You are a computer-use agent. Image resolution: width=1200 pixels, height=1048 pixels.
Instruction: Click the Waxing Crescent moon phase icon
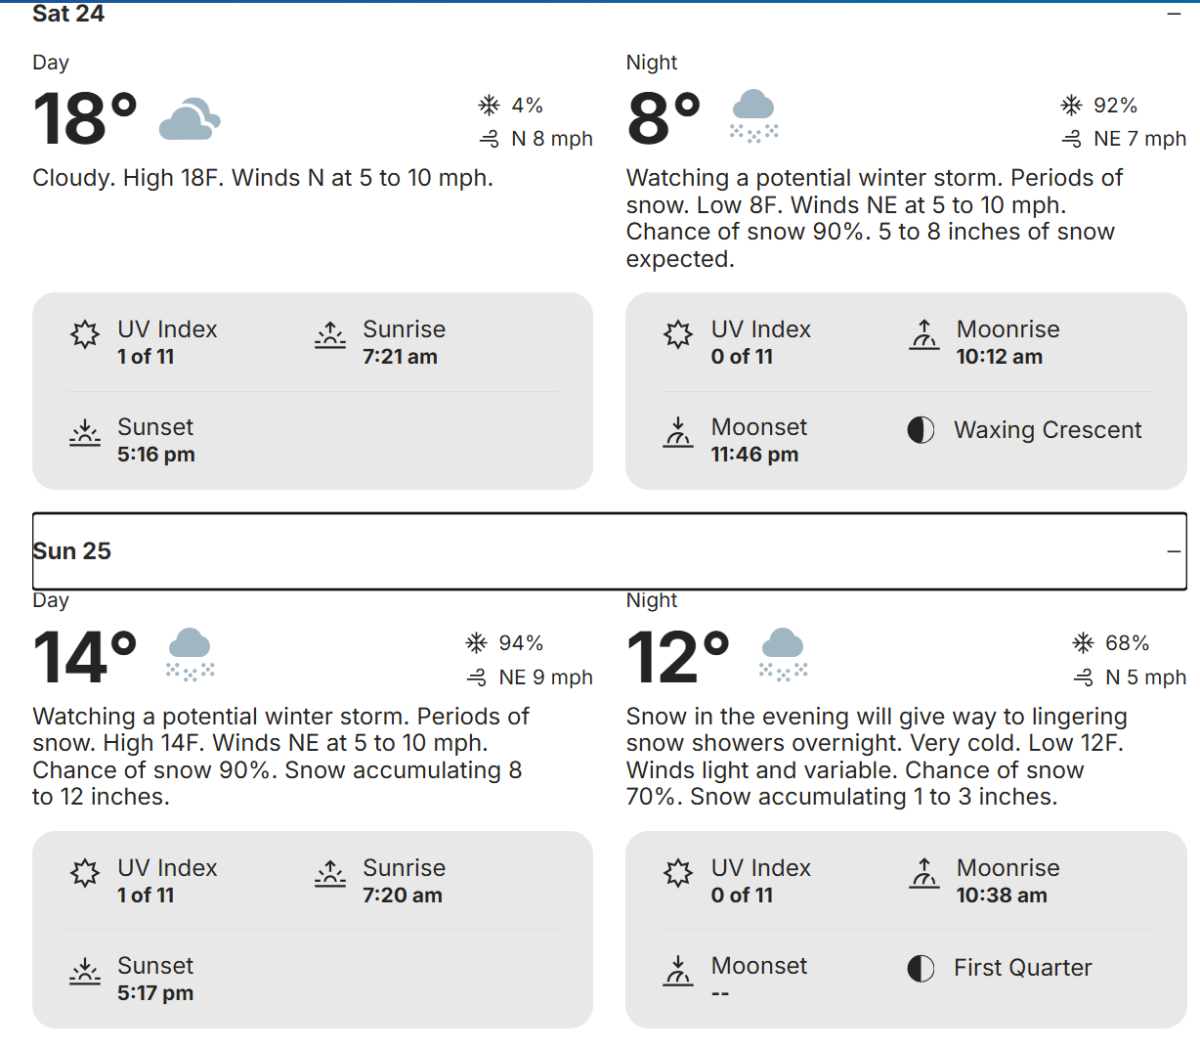tap(921, 430)
